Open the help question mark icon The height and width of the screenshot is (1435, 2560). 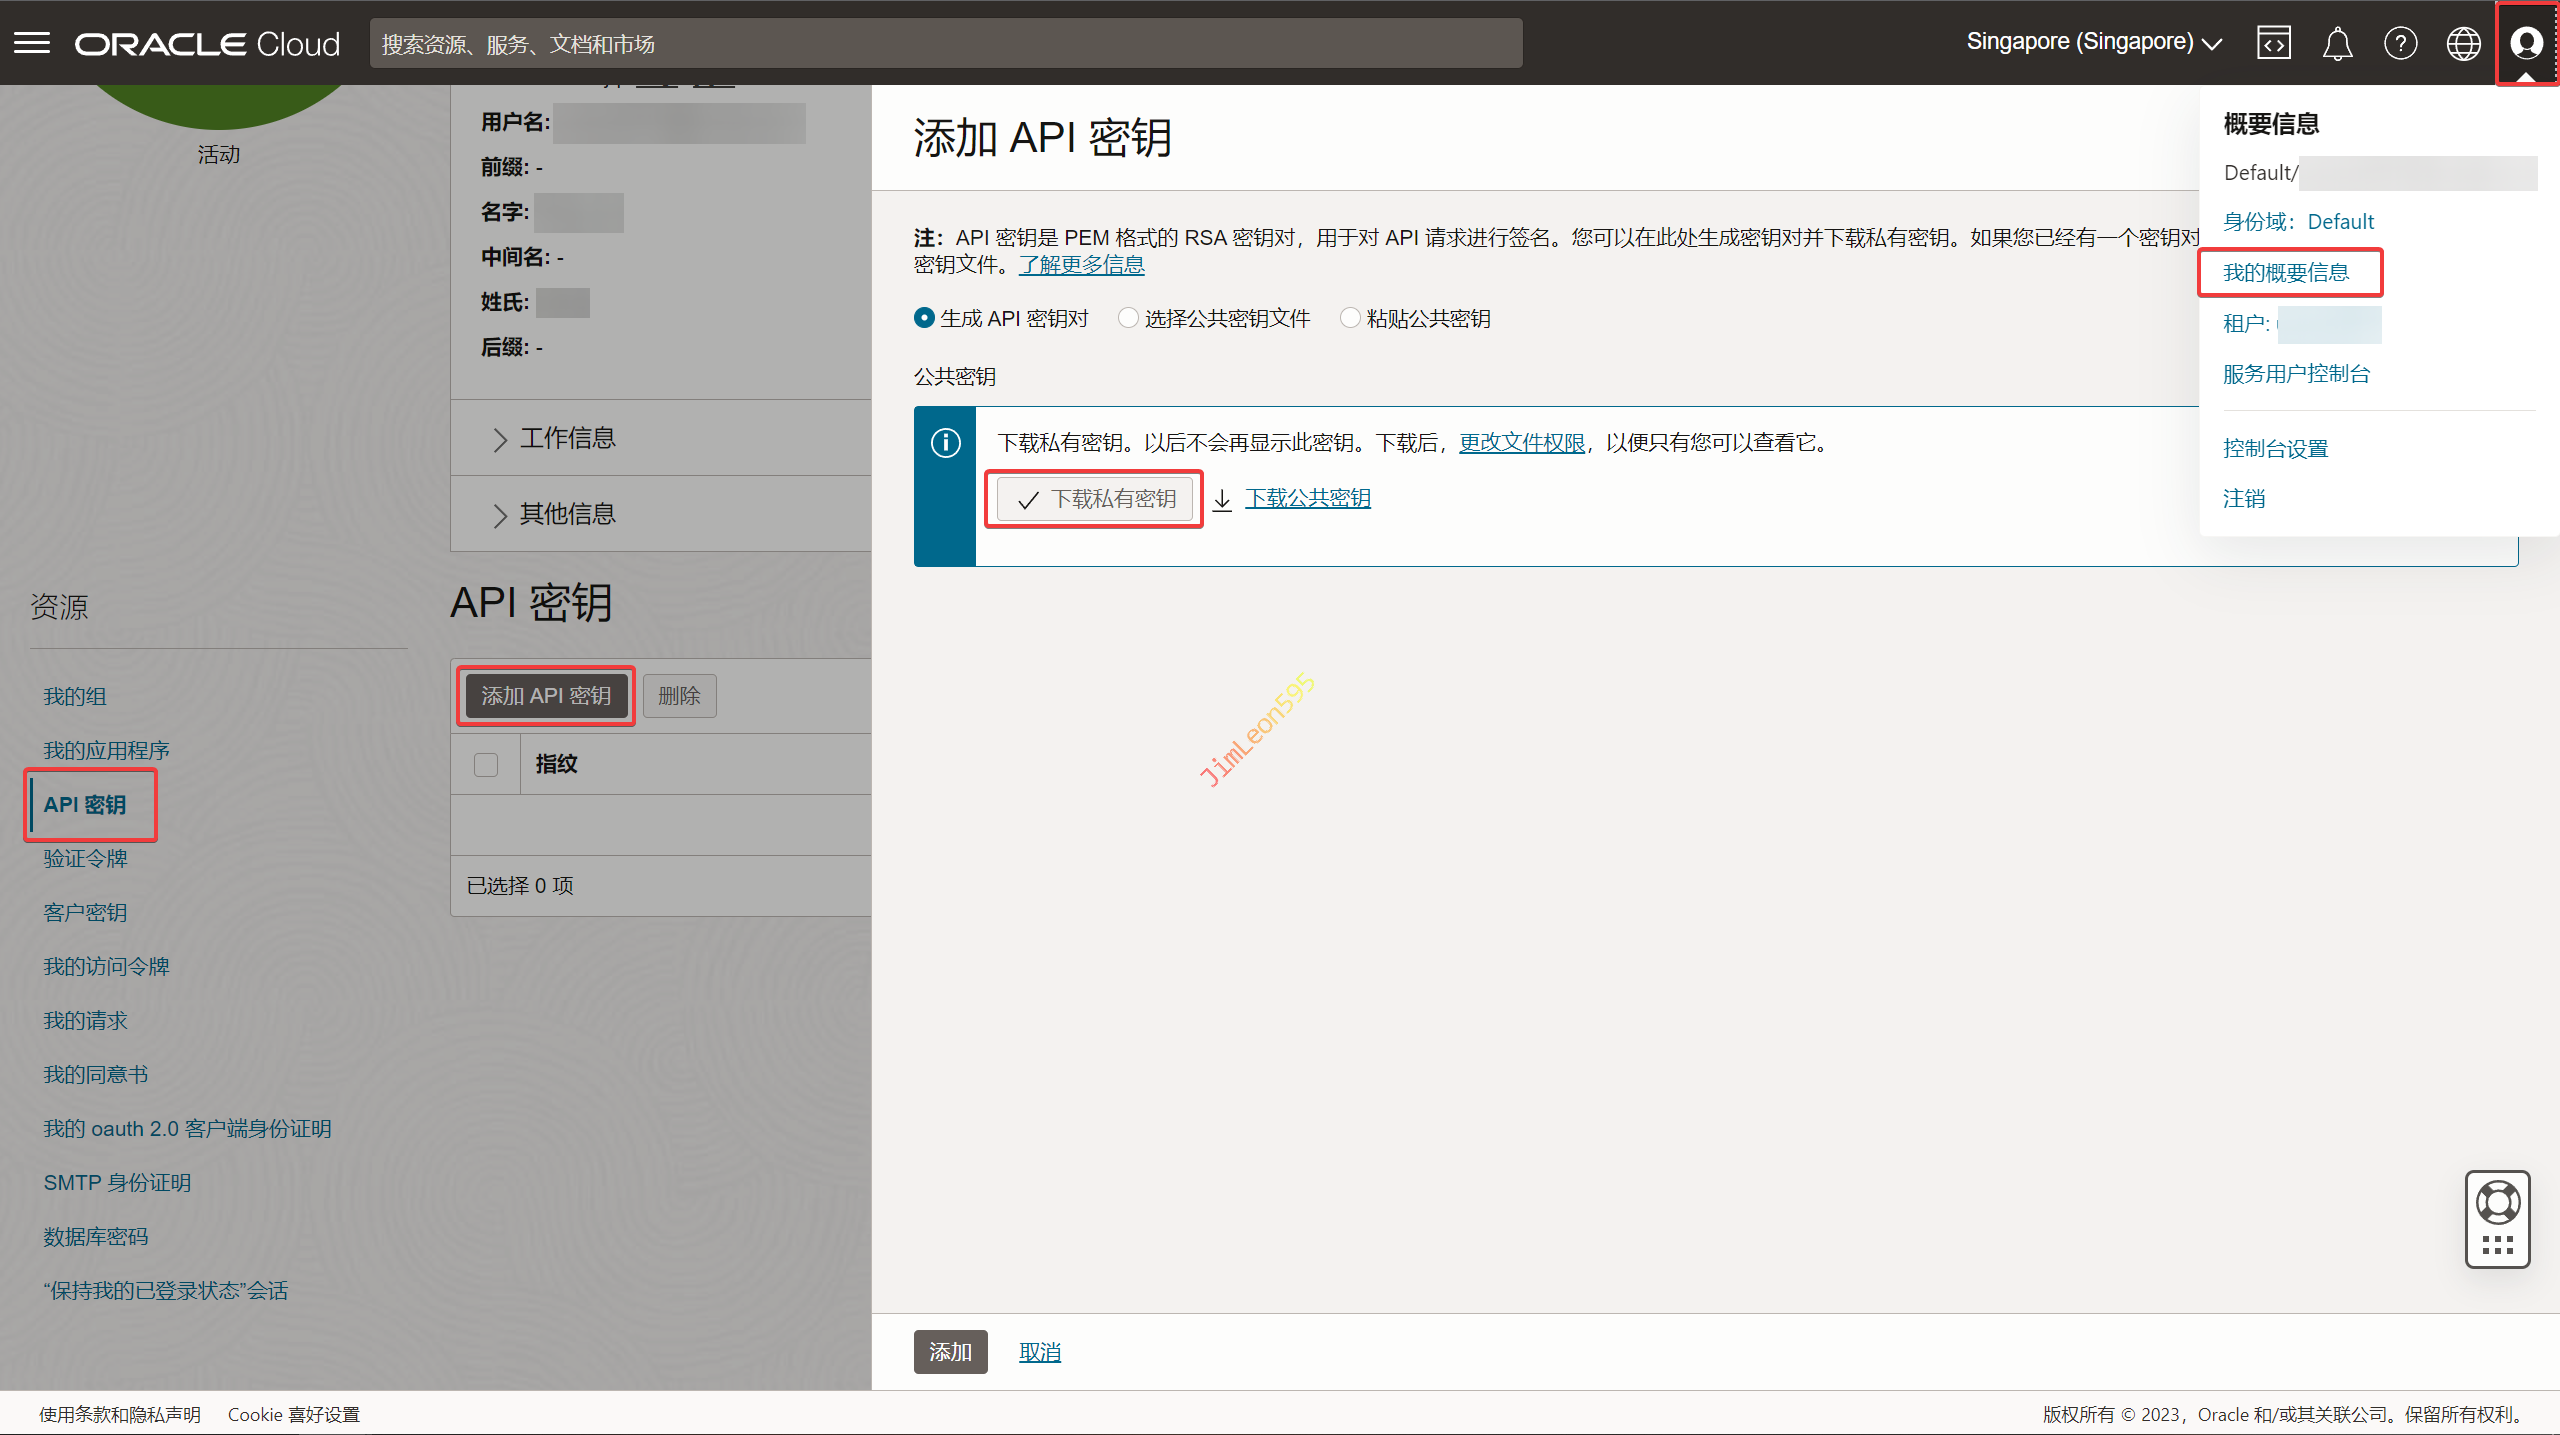click(2400, 43)
